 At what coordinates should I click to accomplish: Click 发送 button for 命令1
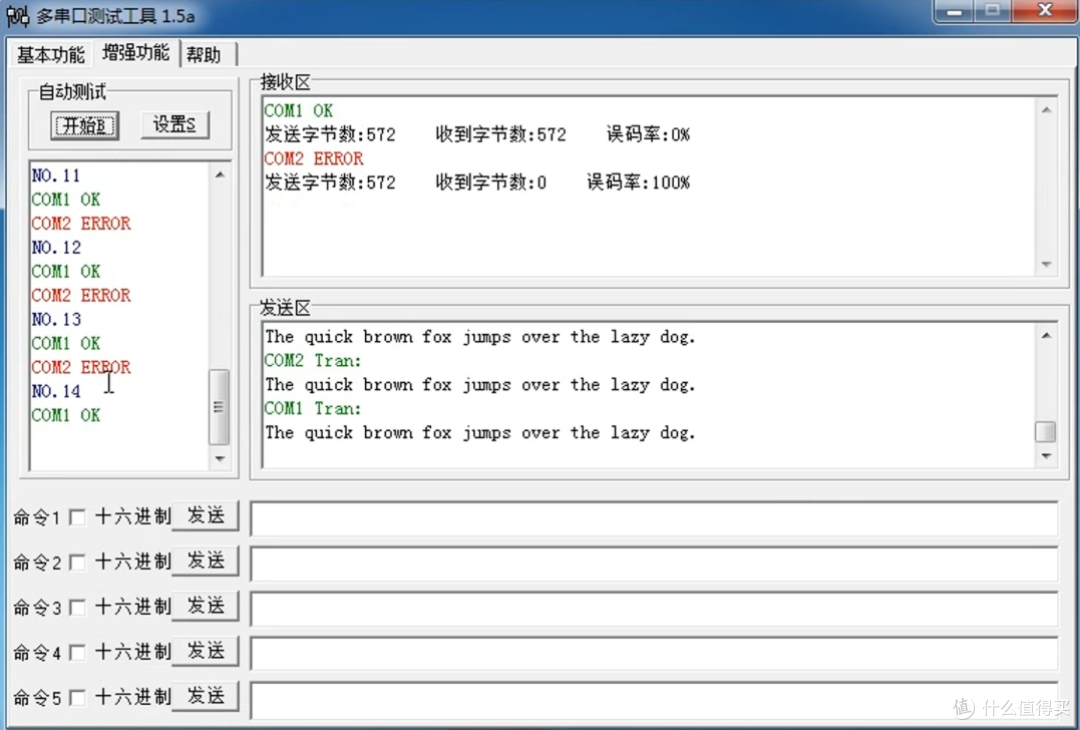(x=205, y=516)
